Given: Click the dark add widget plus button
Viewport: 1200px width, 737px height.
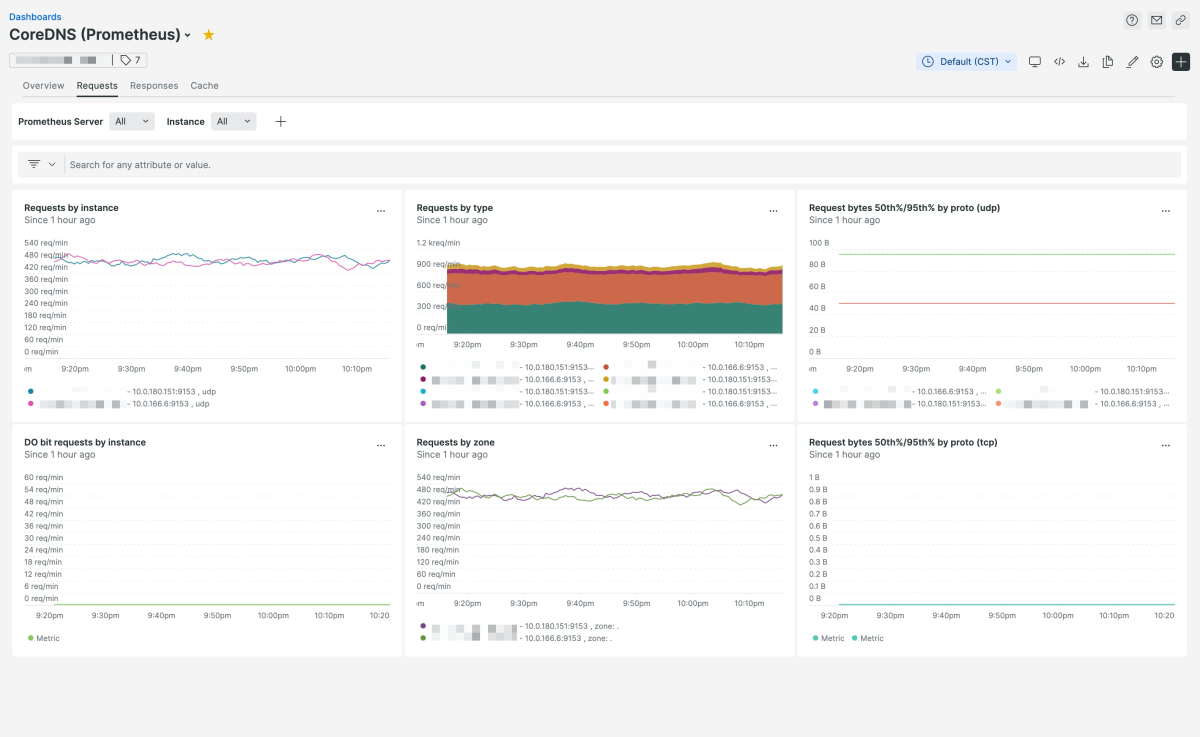Looking at the screenshot, I should coord(1180,62).
